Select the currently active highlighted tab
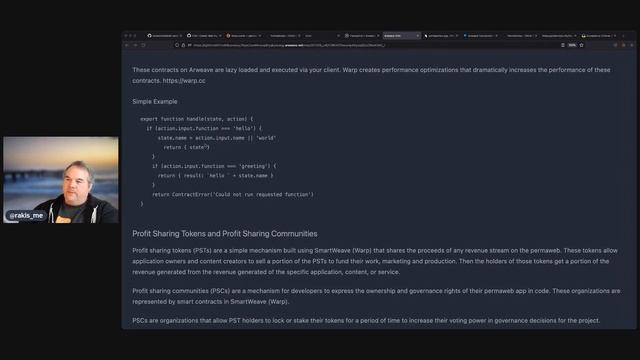 [401, 36]
